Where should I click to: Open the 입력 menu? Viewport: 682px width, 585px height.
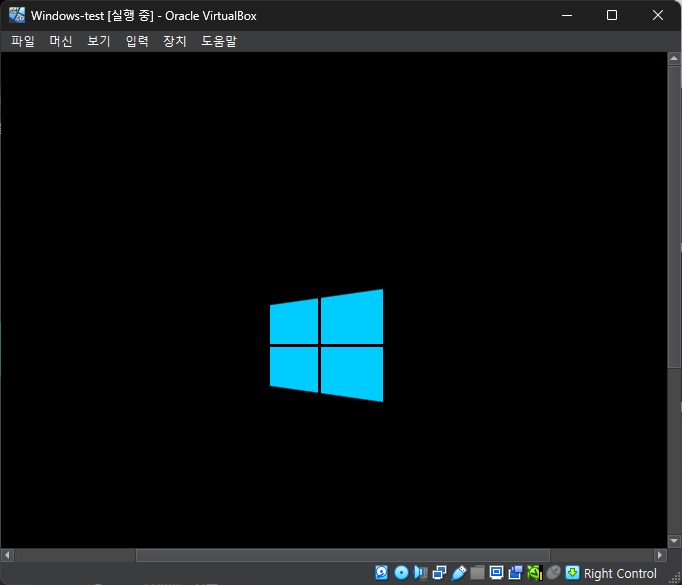(x=137, y=41)
